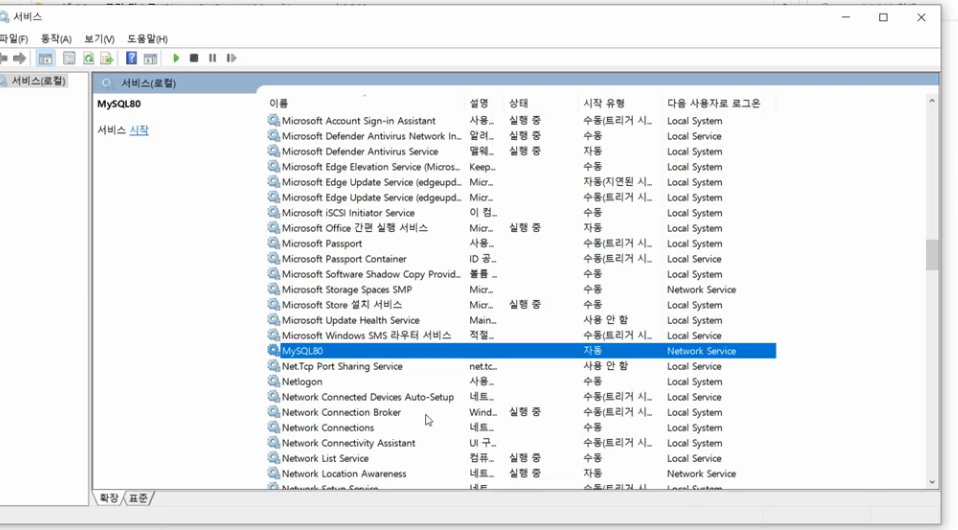Screen dimensions: 958x530
Task: Click the scroll up arrow of the services list
Action: [x=932, y=101]
